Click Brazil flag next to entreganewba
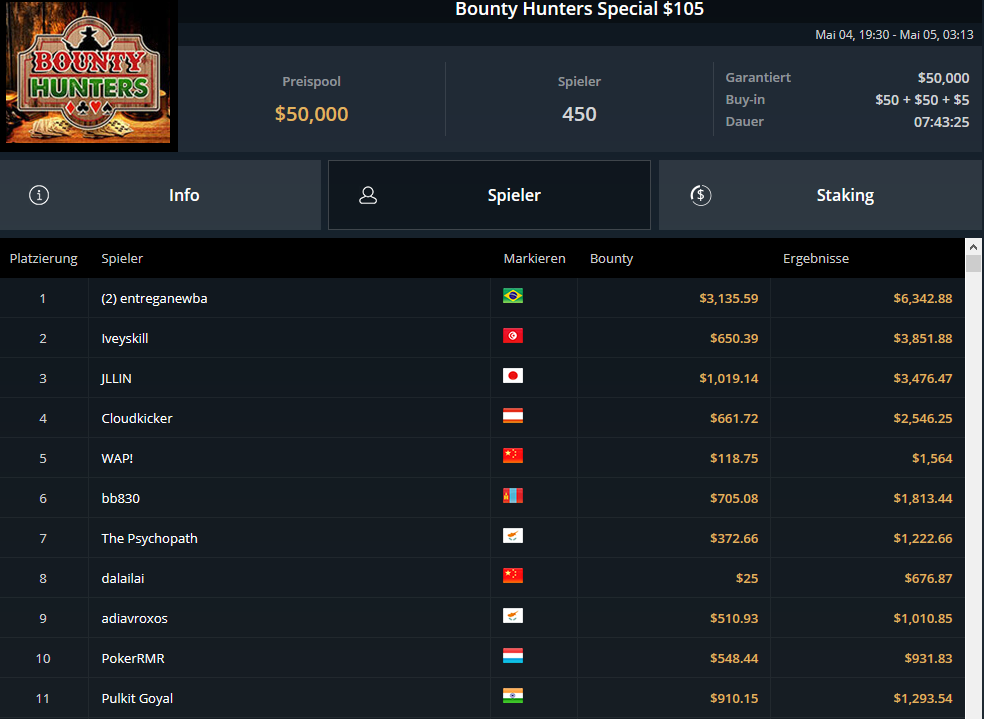The width and height of the screenshot is (984, 719). (513, 296)
